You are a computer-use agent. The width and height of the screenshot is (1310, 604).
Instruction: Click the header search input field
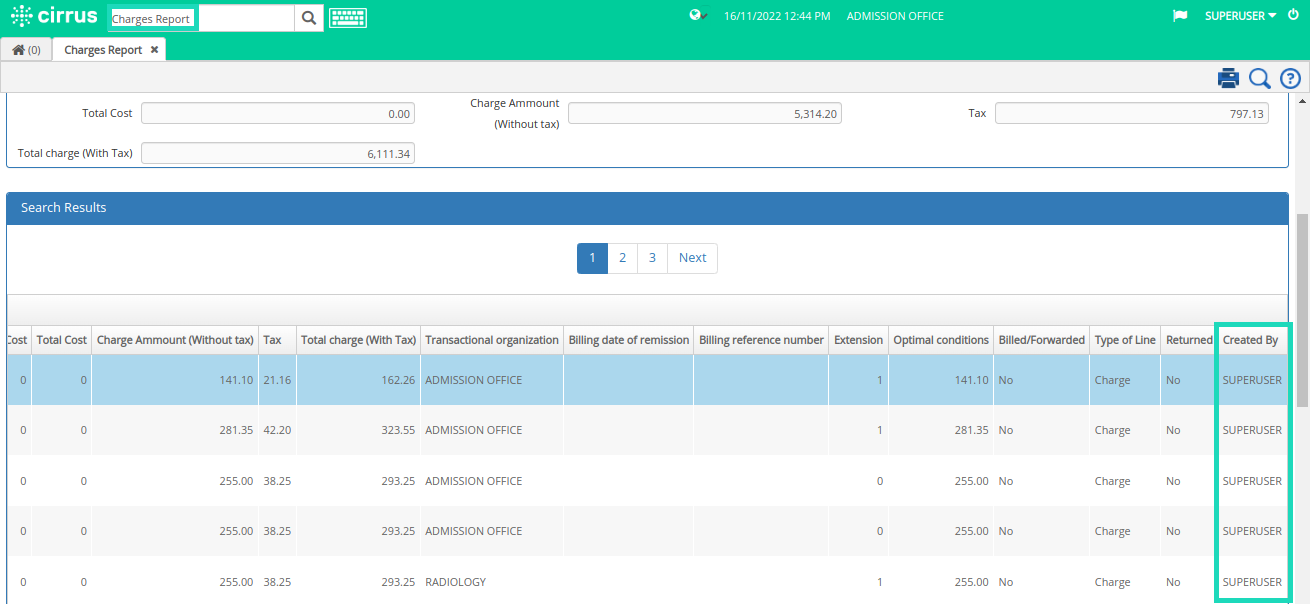245,17
